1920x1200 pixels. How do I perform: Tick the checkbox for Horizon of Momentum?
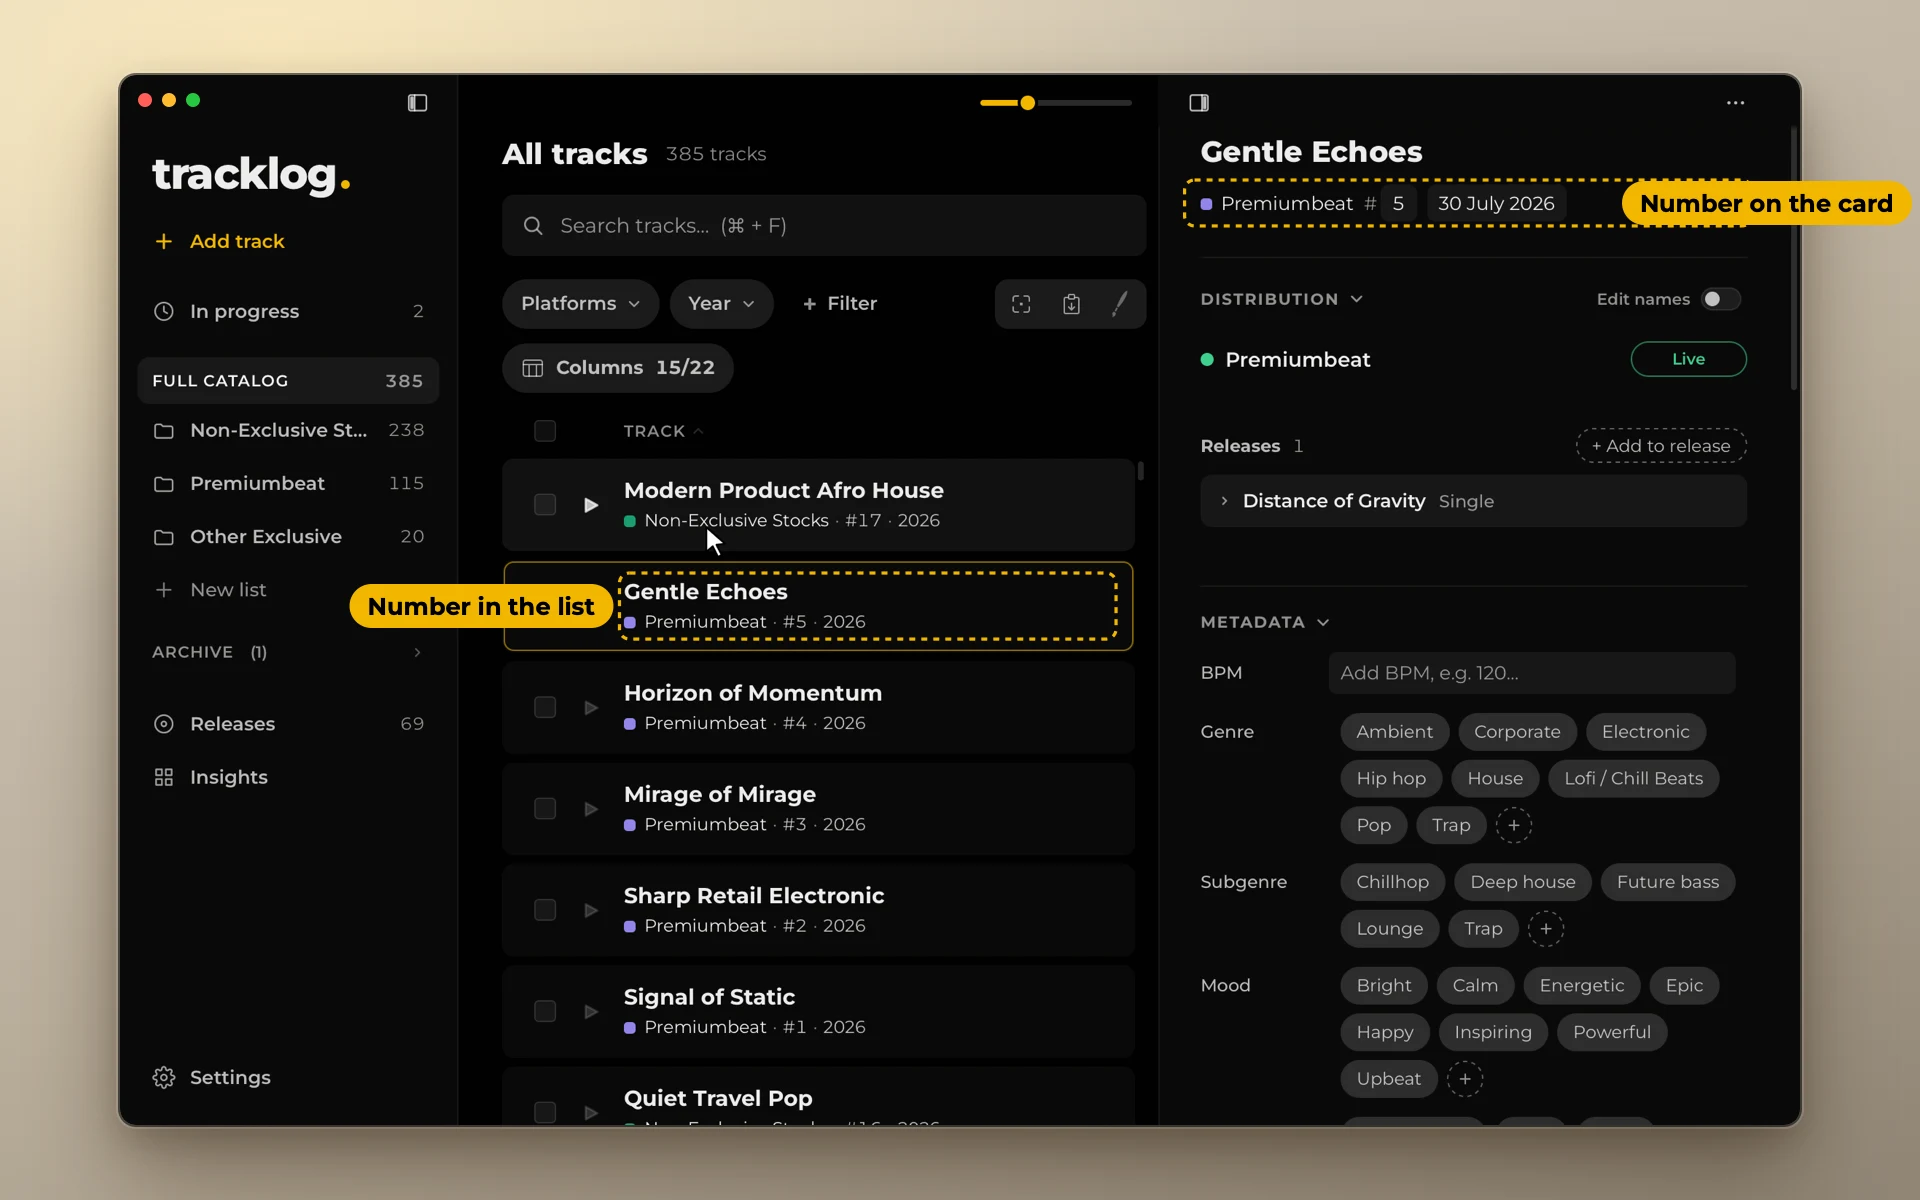[x=545, y=708]
